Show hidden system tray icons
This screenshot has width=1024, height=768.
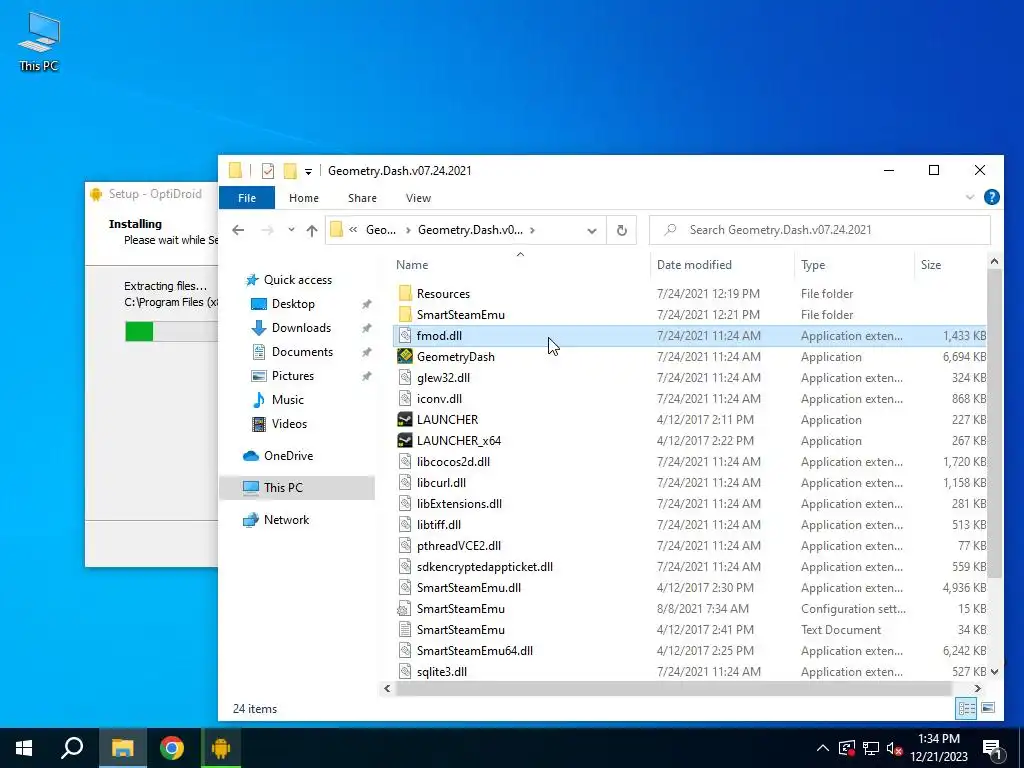tap(823, 748)
